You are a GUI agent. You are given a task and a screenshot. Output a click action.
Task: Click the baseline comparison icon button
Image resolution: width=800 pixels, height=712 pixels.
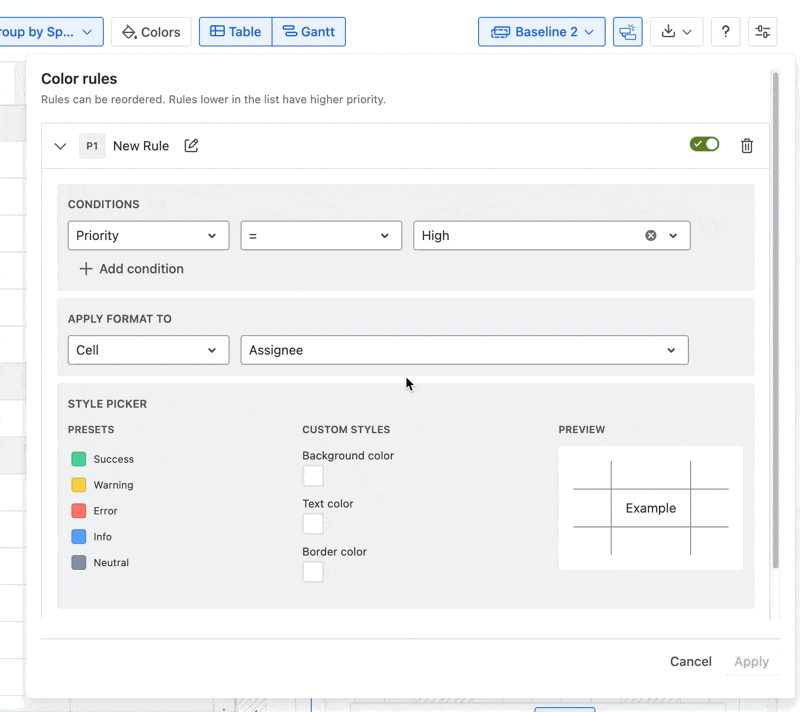click(x=627, y=32)
